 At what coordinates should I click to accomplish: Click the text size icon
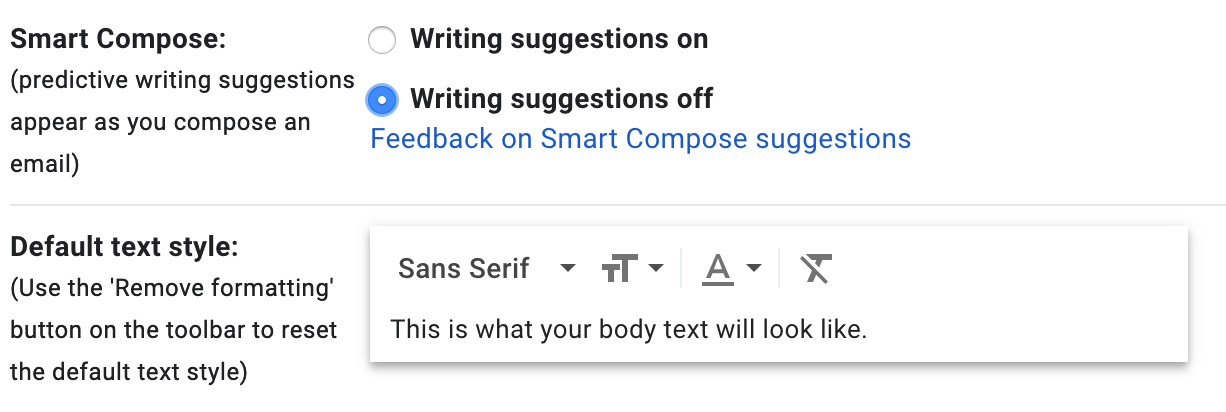620,268
